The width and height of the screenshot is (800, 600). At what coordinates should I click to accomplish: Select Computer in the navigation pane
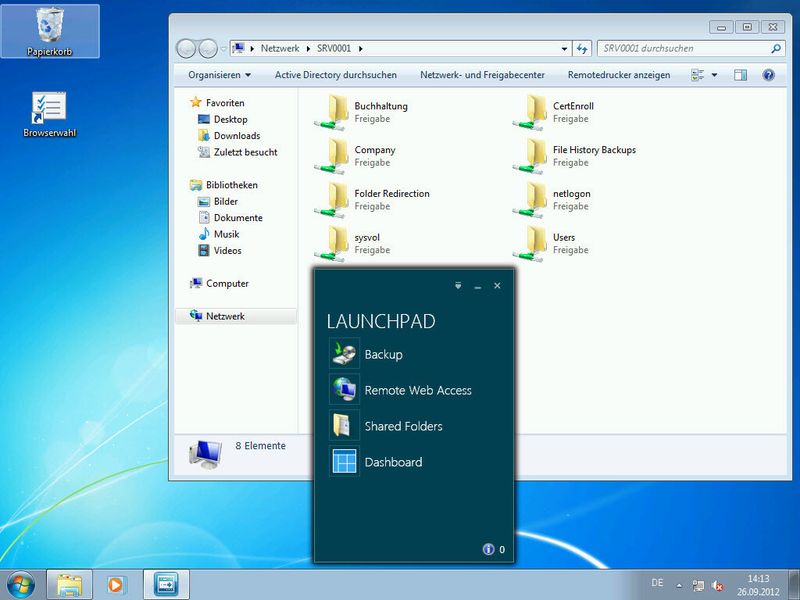[x=227, y=284]
